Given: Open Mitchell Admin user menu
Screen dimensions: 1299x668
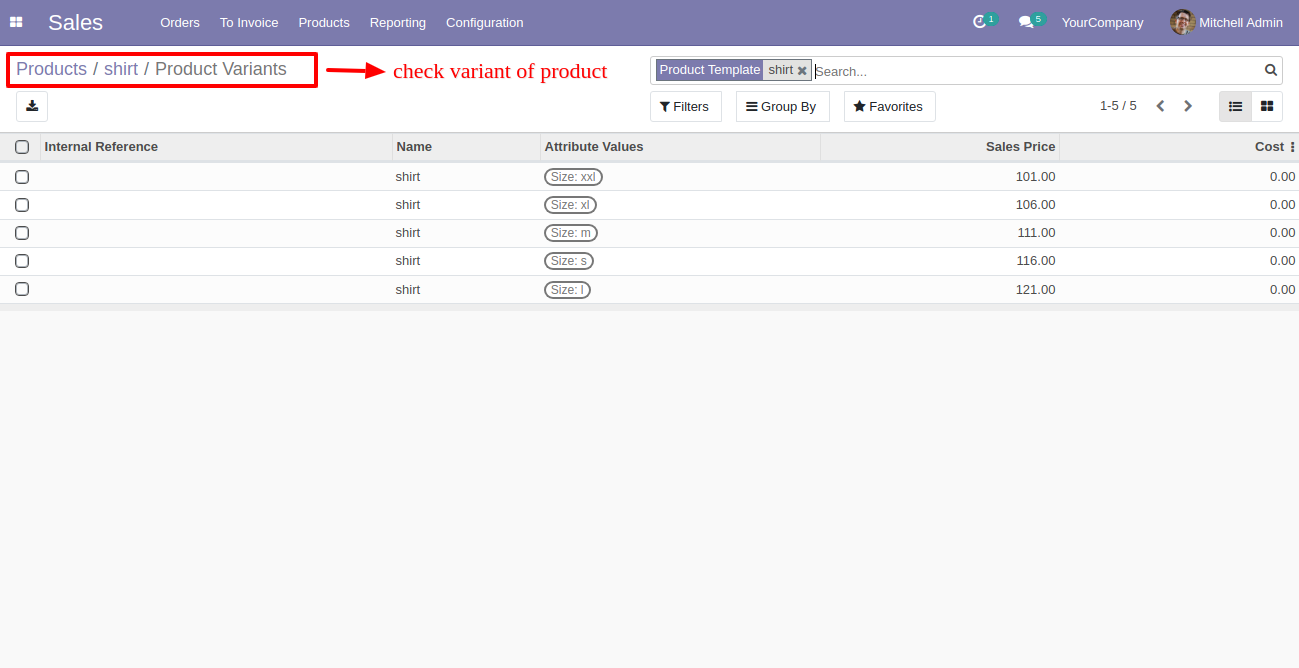Looking at the screenshot, I should pyautogui.click(x=1226, y=22).
